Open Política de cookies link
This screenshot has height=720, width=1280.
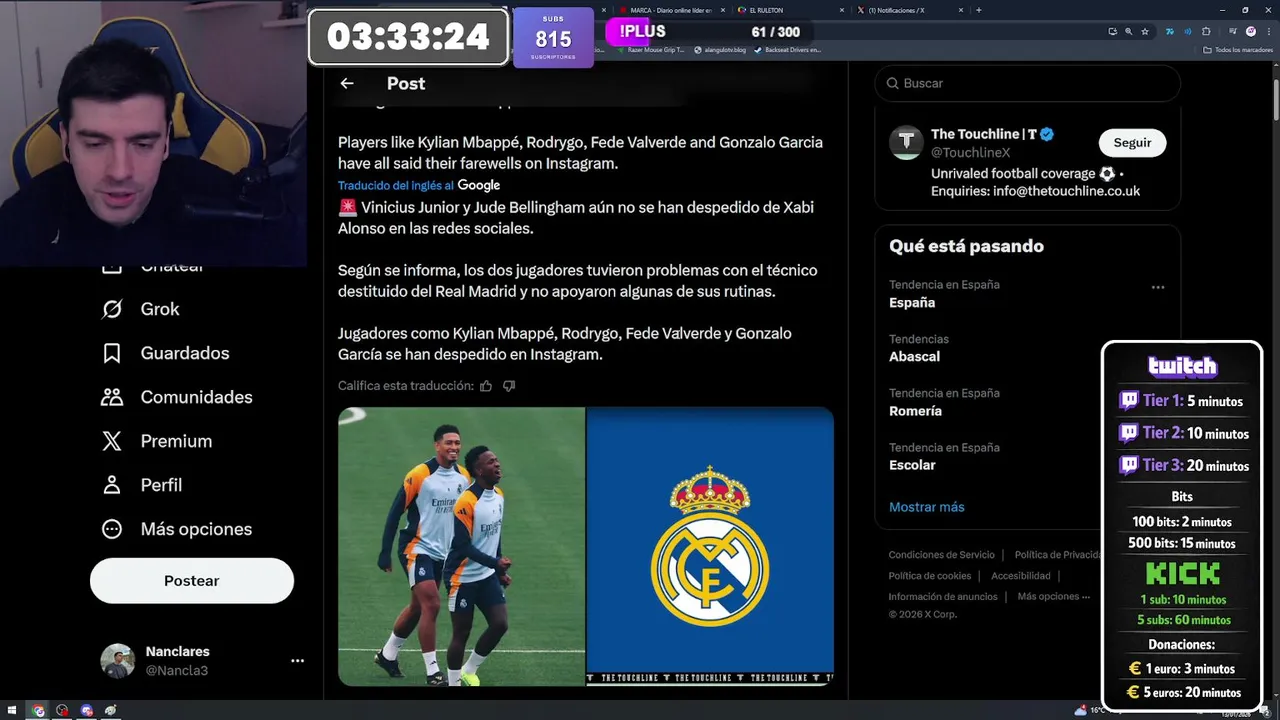pos(930,576)
